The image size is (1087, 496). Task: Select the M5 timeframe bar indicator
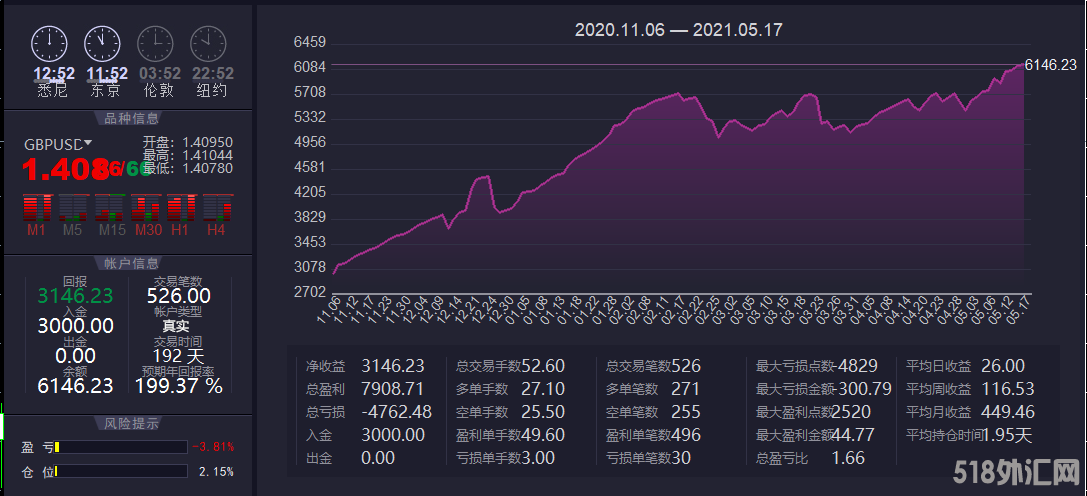point(73,207)
